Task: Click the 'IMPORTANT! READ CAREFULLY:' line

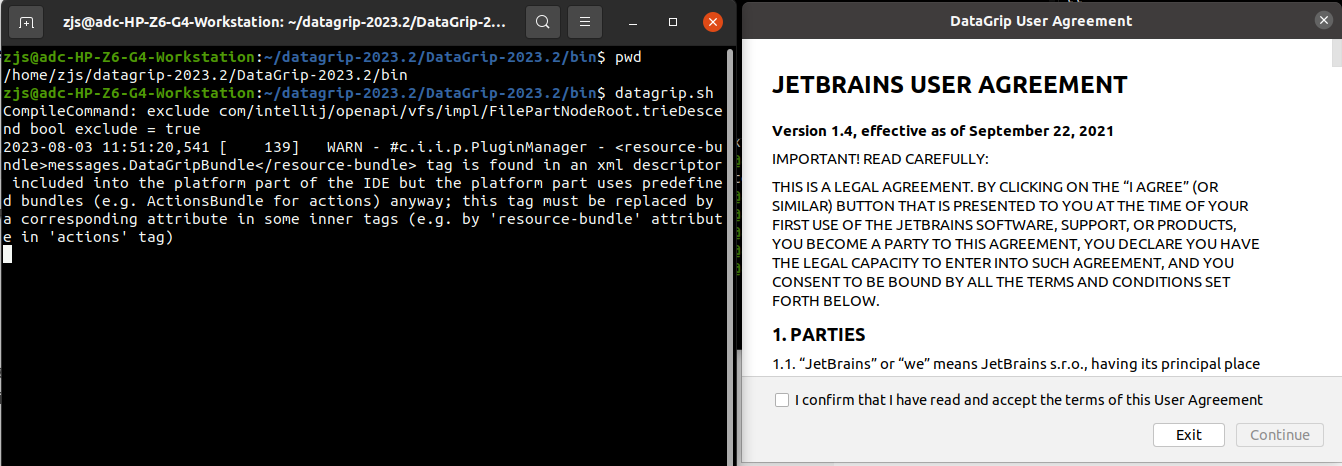Action: pos(880,159)
